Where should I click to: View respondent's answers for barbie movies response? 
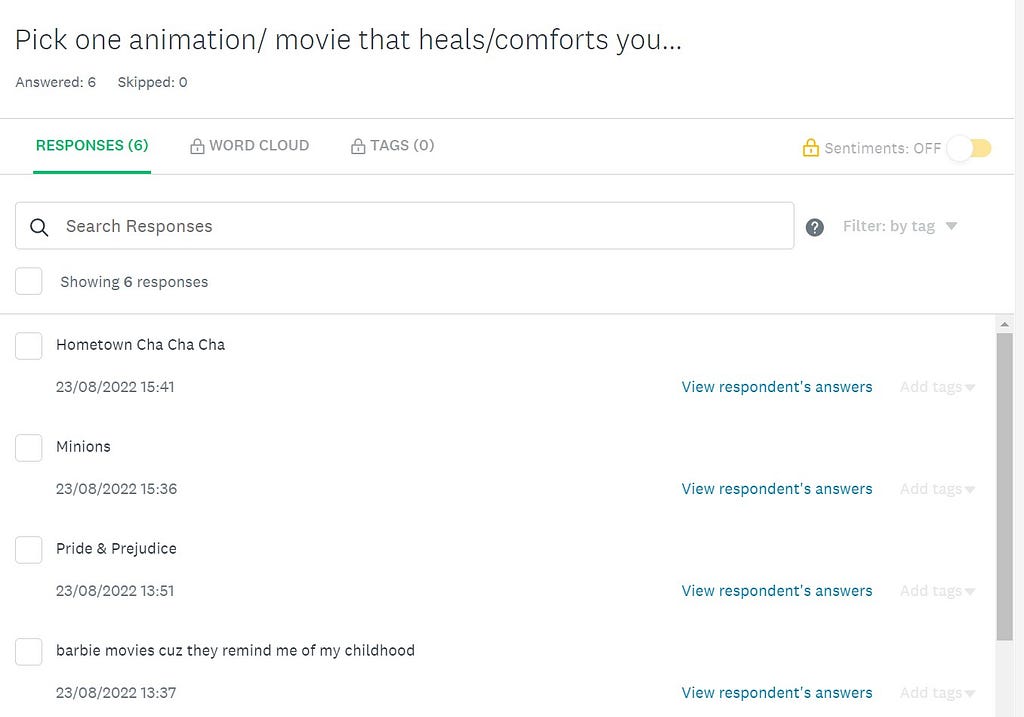(x=776, y=692)
